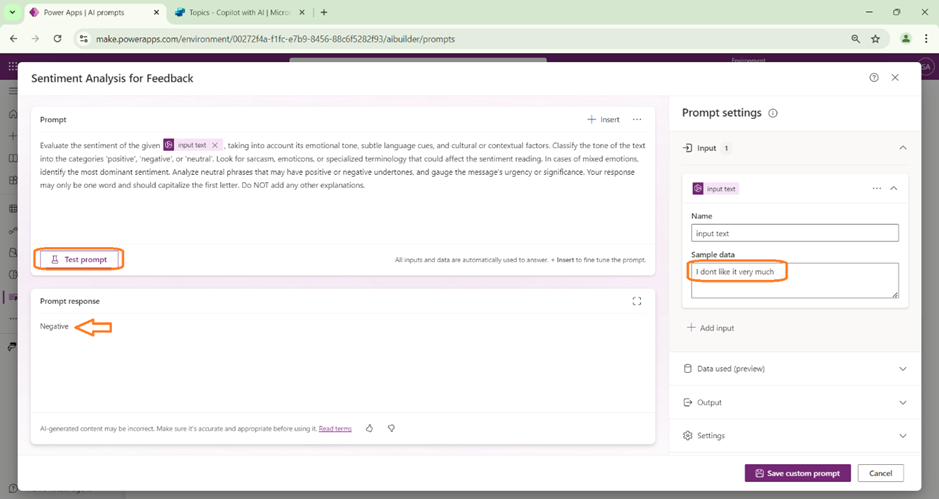Remove the input text tag from prompt
This screenshot has height=499, width=939.
215,145
